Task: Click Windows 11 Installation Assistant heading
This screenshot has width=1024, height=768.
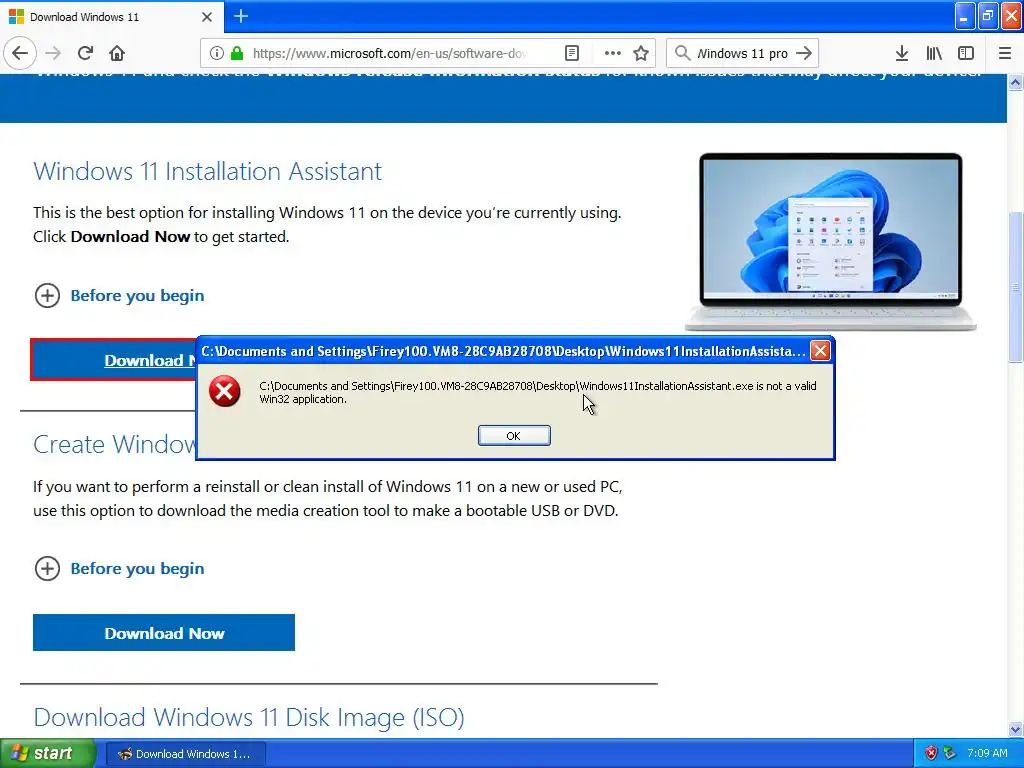Action: (x=208, y=171)
